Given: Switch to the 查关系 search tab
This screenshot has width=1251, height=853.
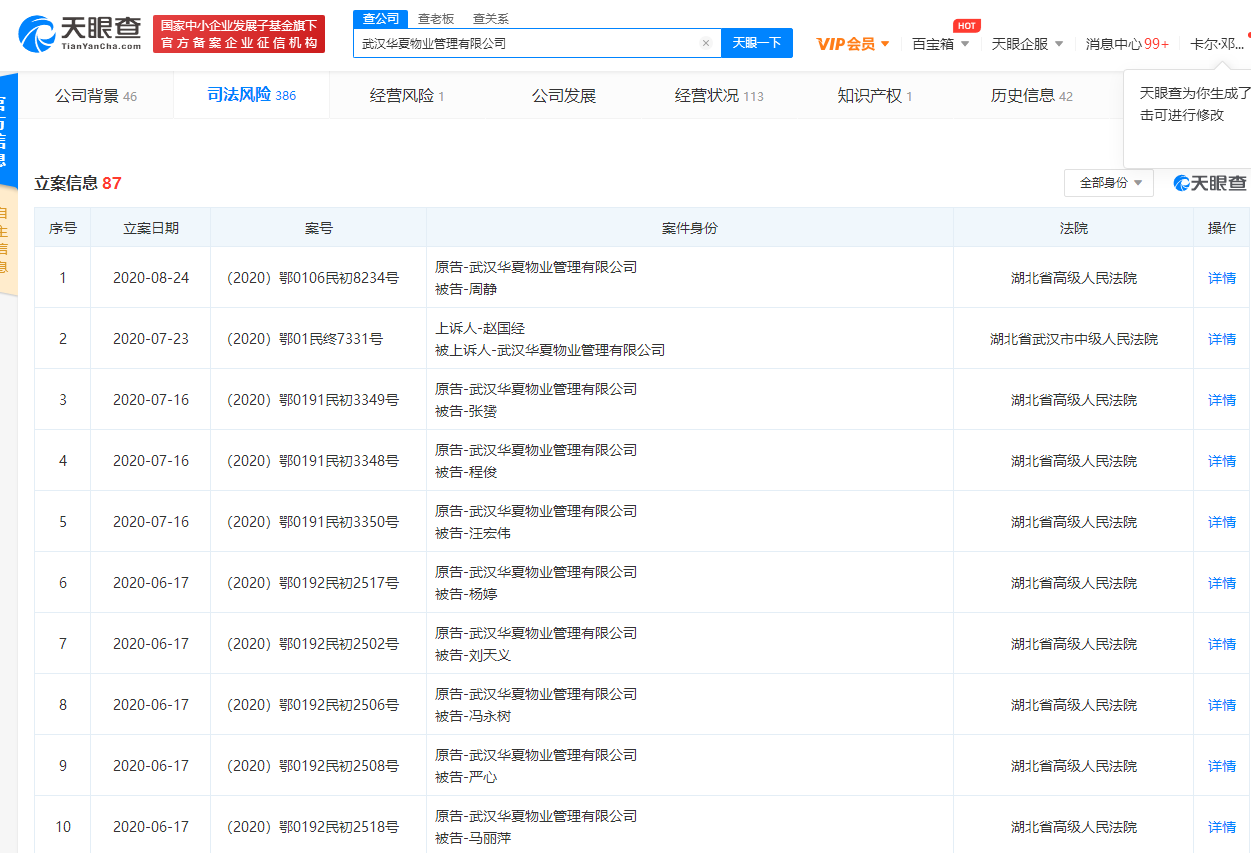Looking at the screenshot, I should [x=490, y=18].
